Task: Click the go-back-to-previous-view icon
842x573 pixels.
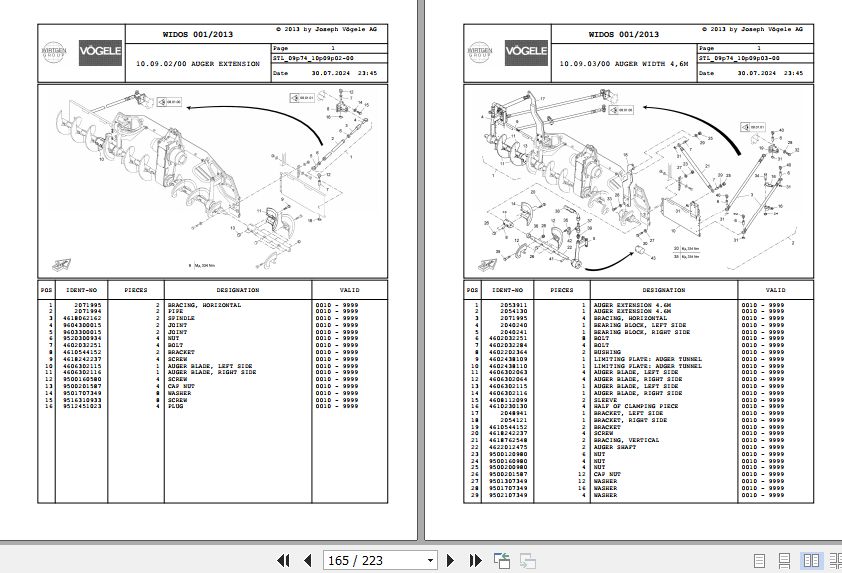Action: pyautogui.click(x=502, y=561)
